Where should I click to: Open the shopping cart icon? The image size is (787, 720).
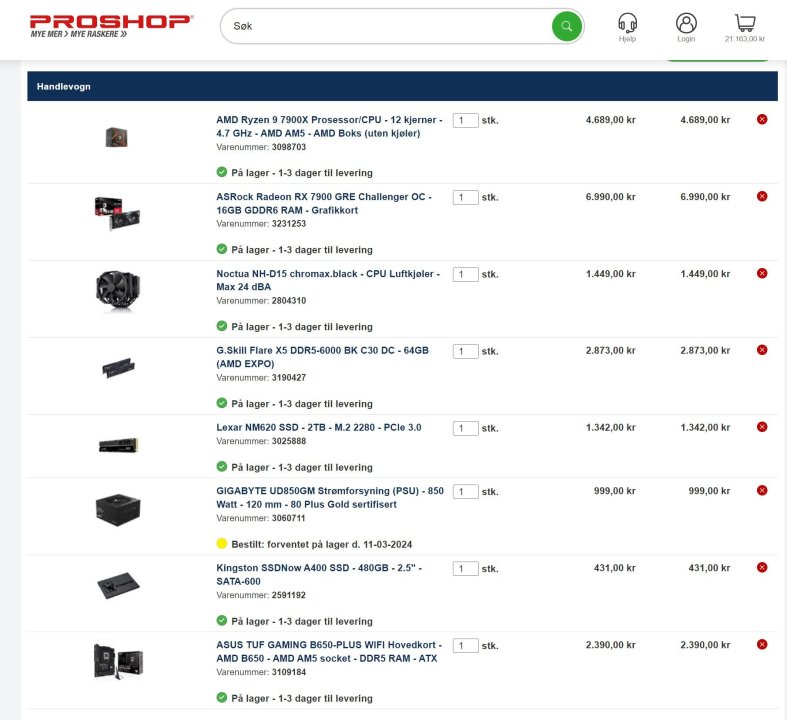[745, 23]
